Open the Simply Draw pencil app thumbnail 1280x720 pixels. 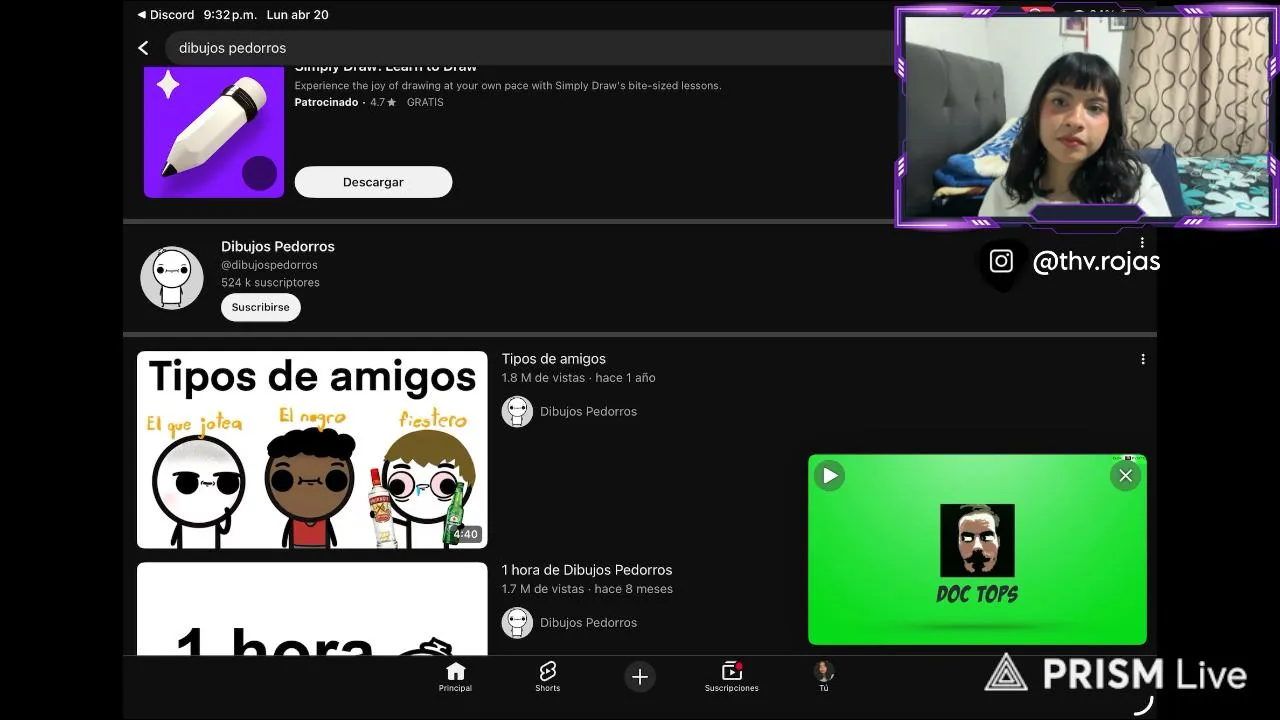(214, 132)
